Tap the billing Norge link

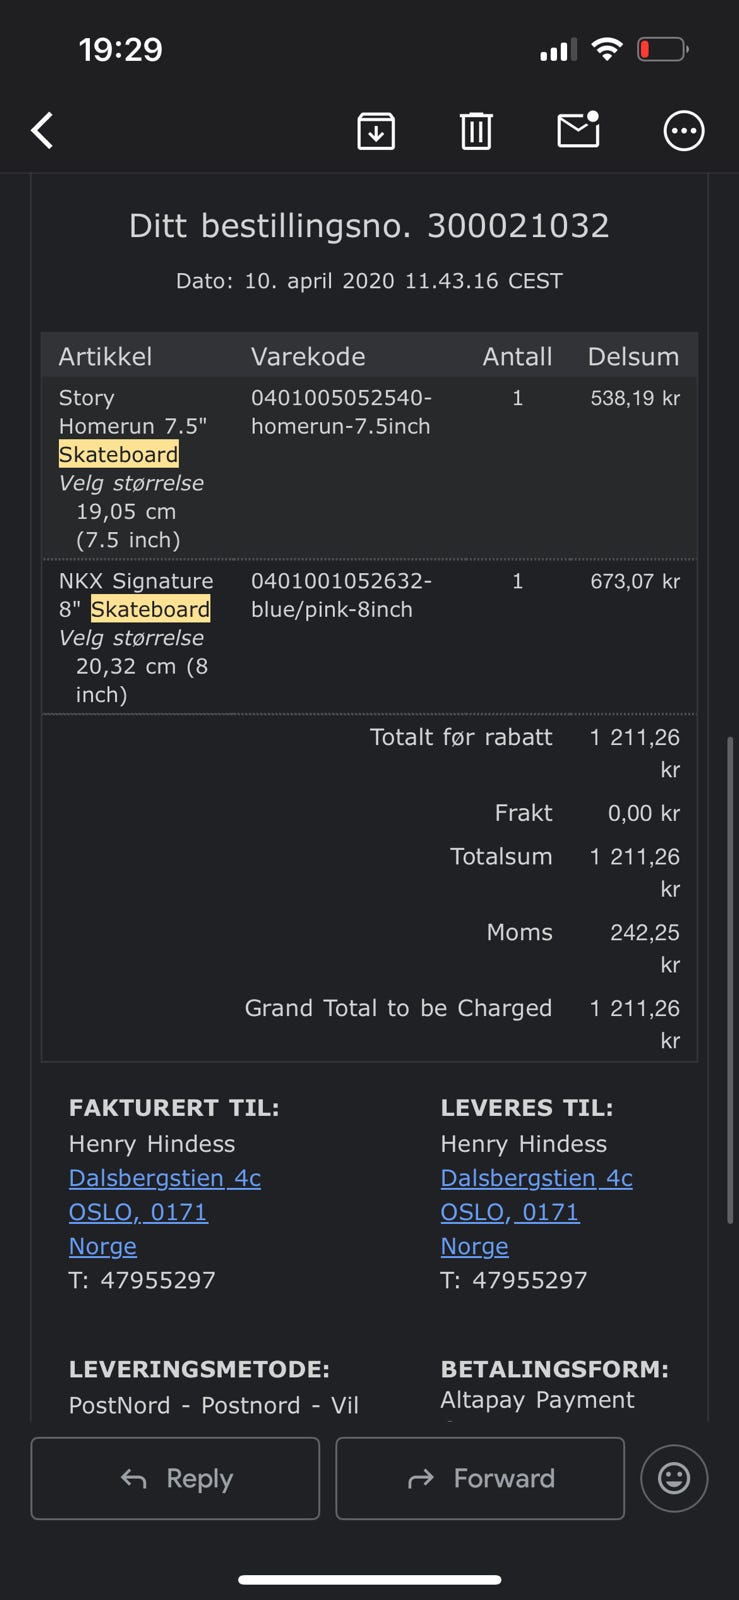tap(103, 1246)
